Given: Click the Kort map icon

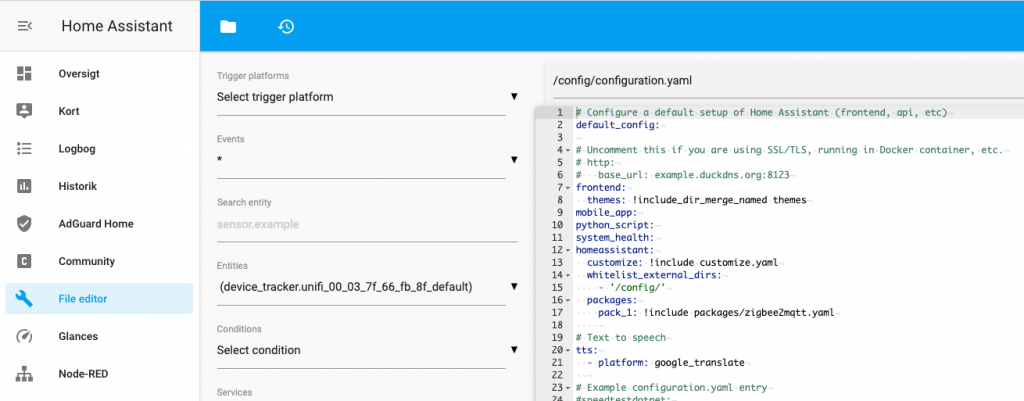Looking at the screenshot, I should (24, 111).
